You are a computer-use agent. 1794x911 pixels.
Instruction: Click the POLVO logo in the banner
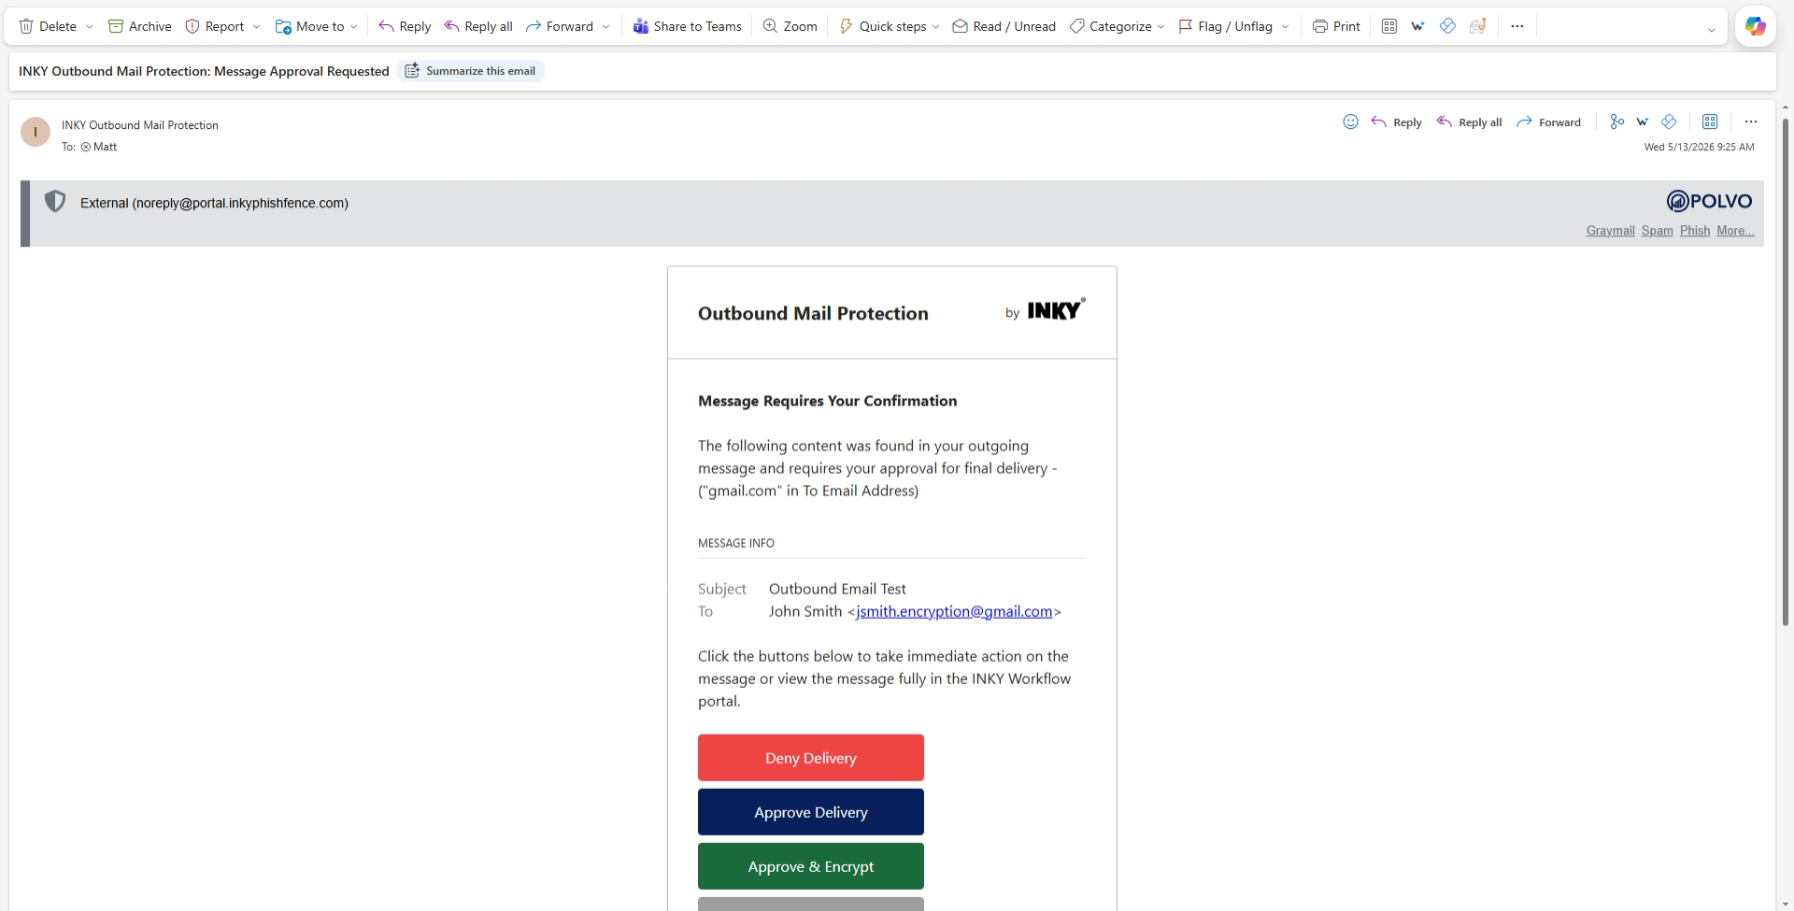pos(1709,201)
